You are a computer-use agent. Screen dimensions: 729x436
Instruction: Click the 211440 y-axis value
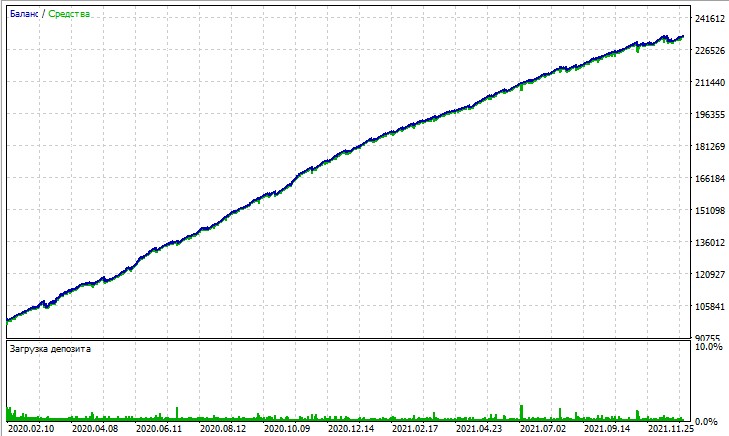710,83
